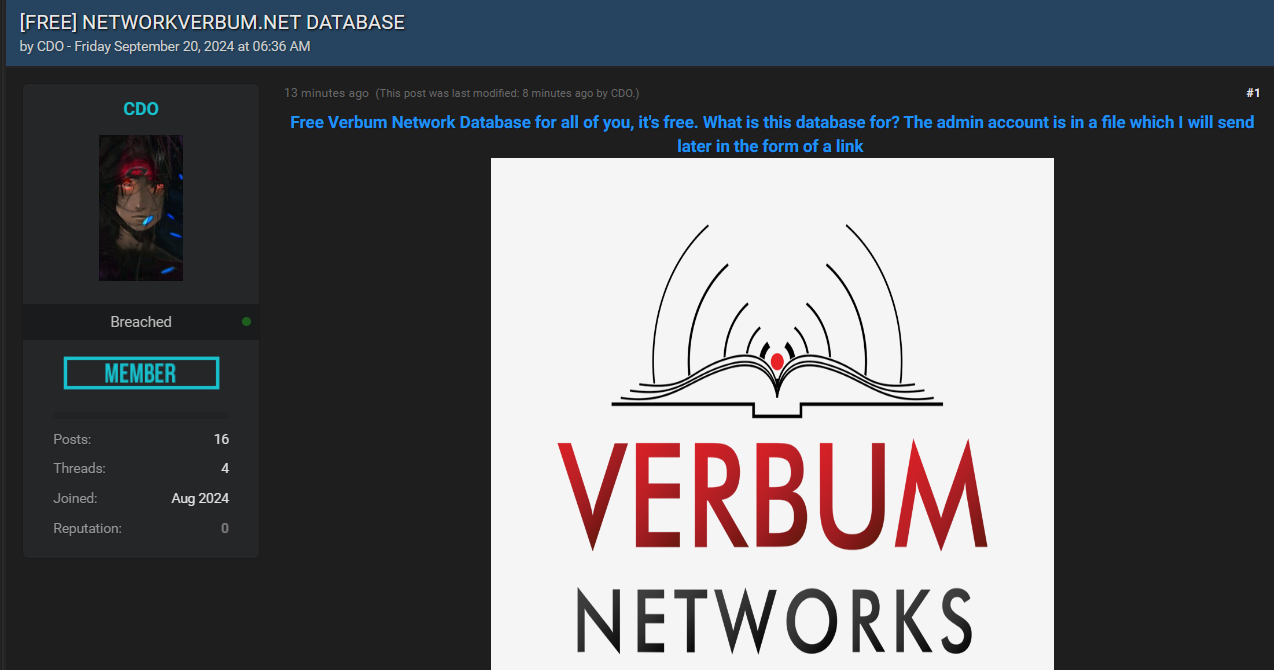This screenshot has width=1274, height=670.
Task: Click the blue post message text
Action: (771, 134)
